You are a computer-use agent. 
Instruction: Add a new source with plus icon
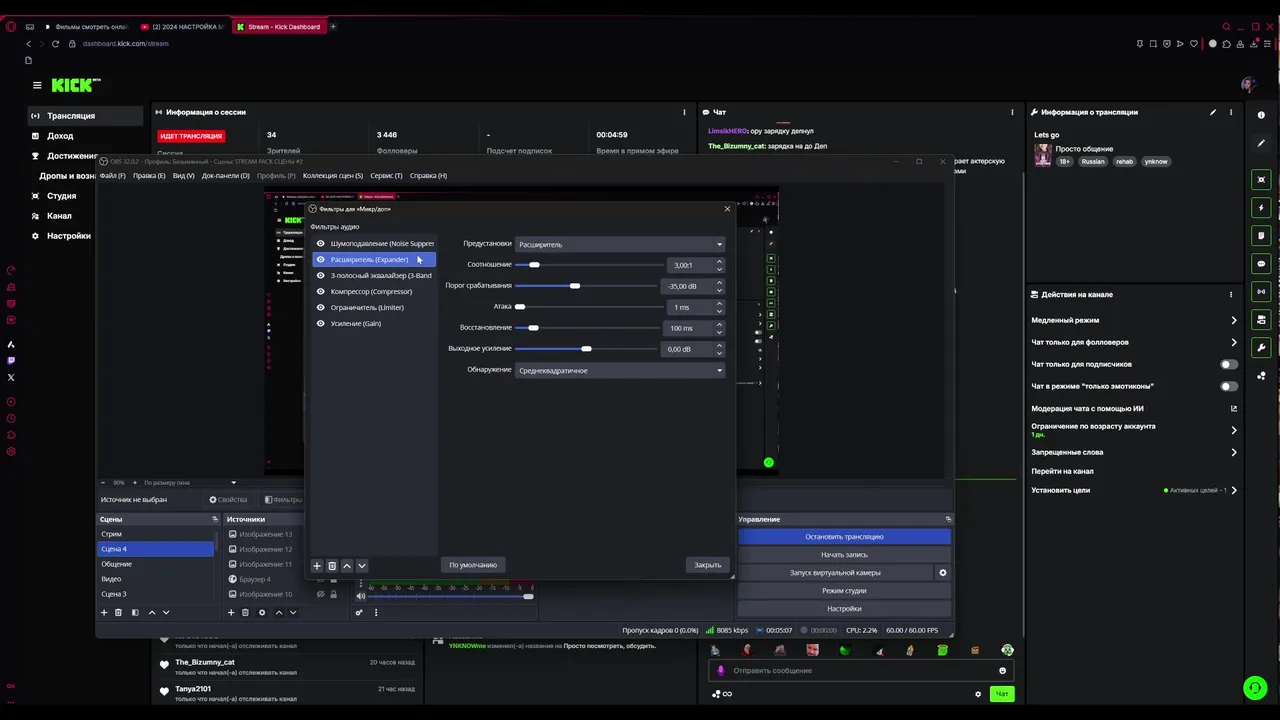tap(231, 612)
